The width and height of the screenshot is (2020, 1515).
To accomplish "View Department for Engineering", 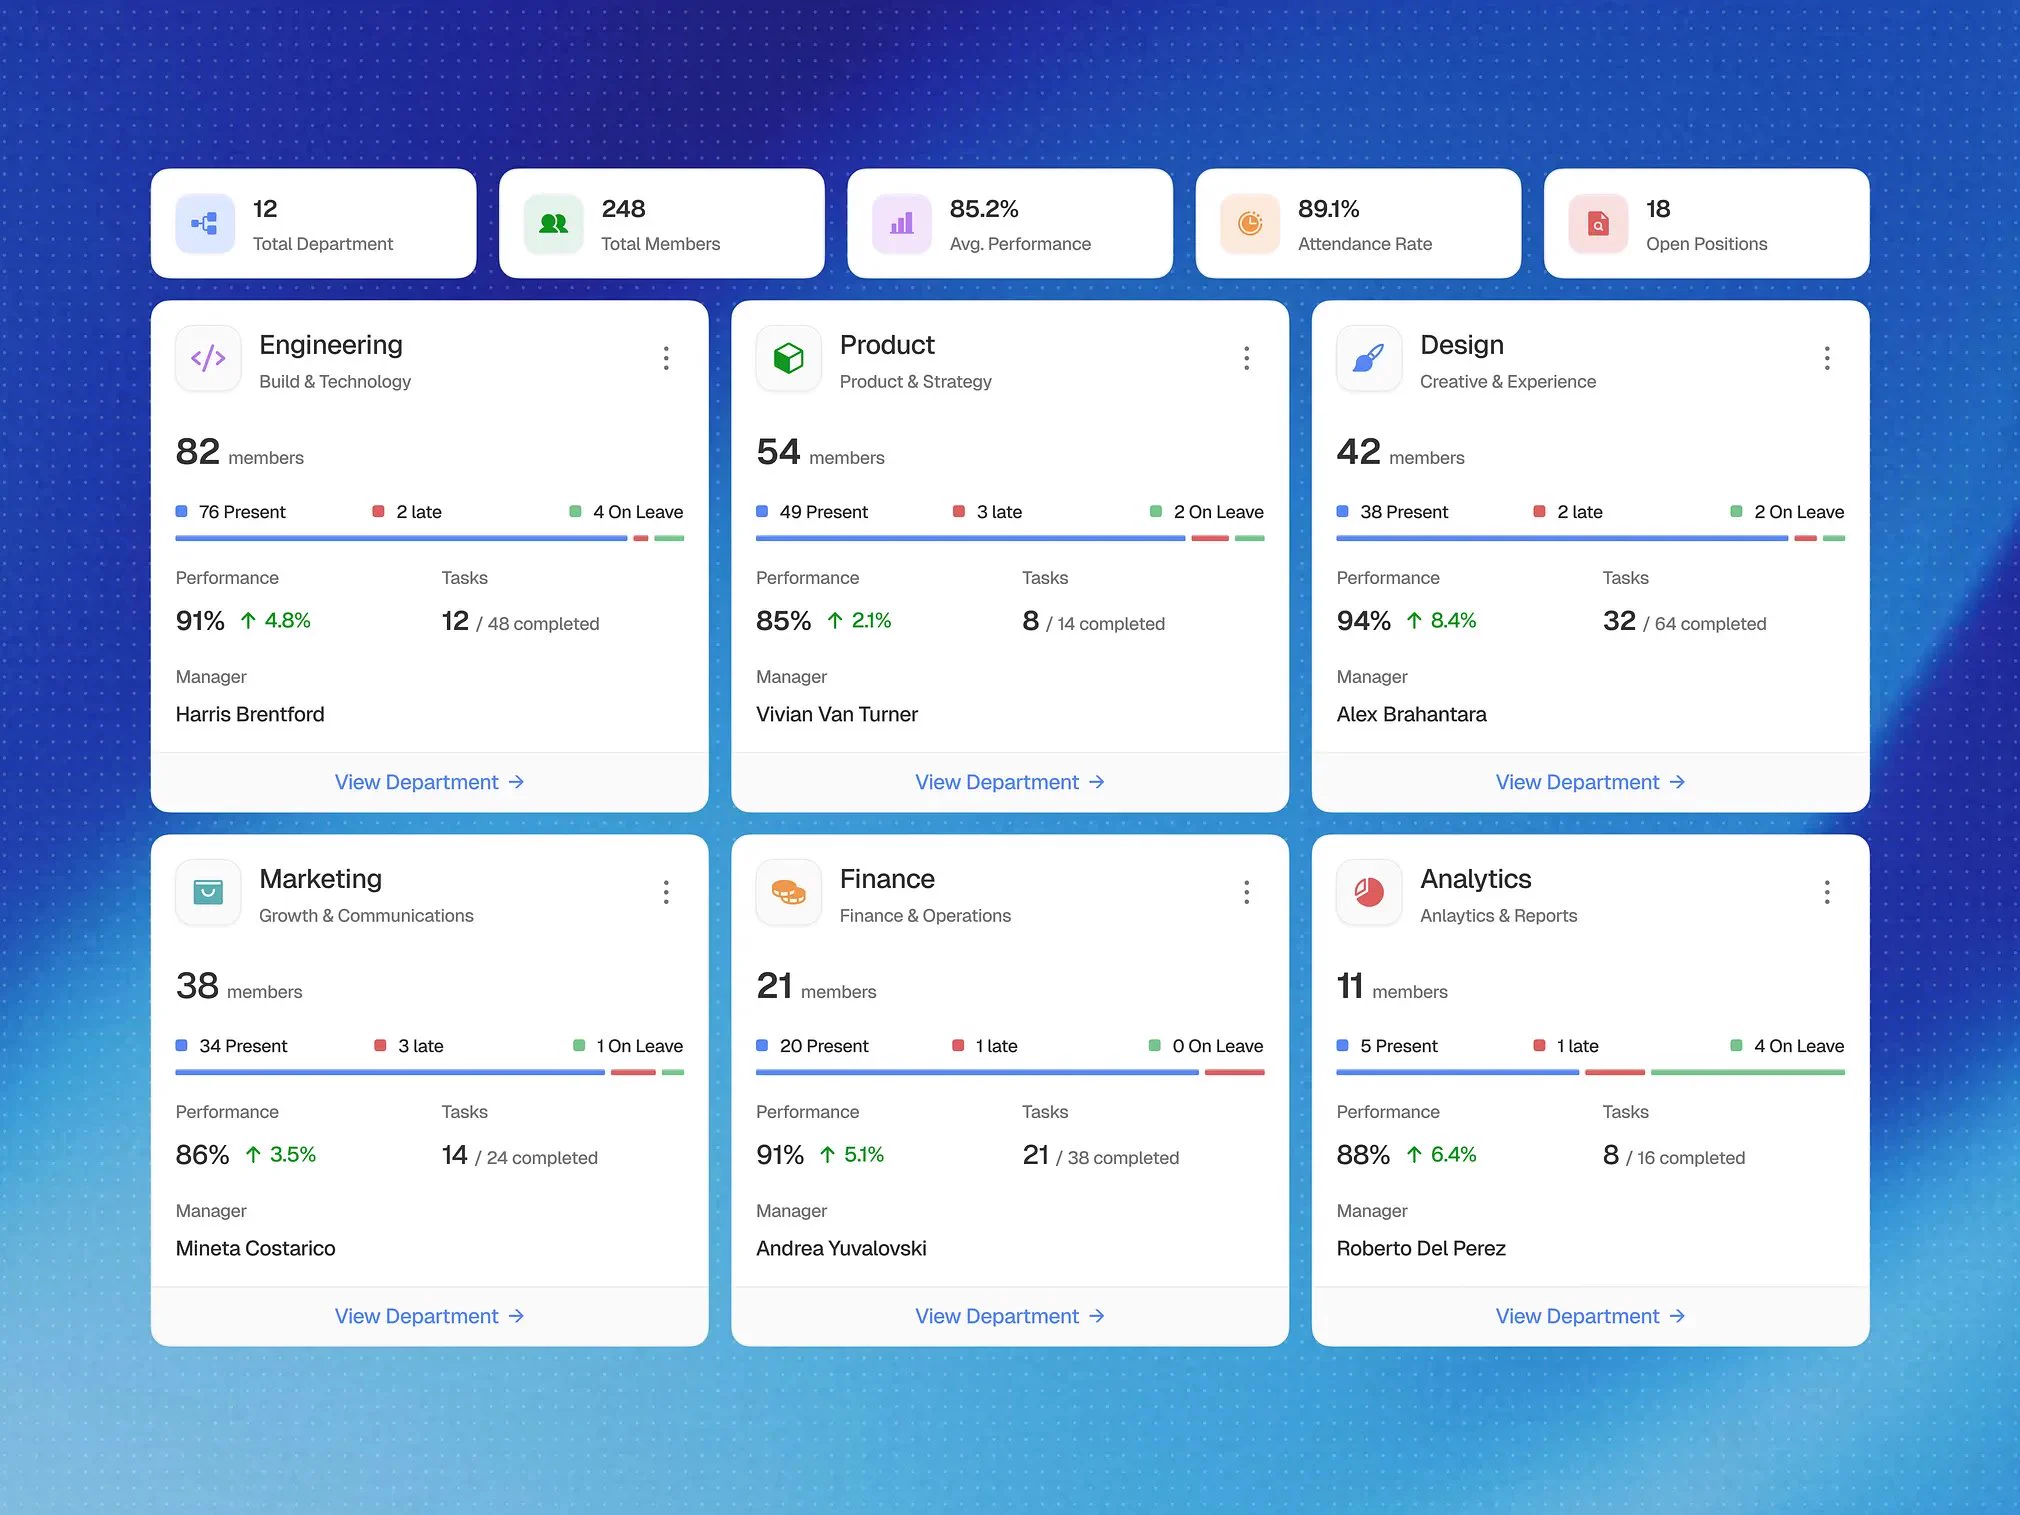I will [x=430, y=782].
